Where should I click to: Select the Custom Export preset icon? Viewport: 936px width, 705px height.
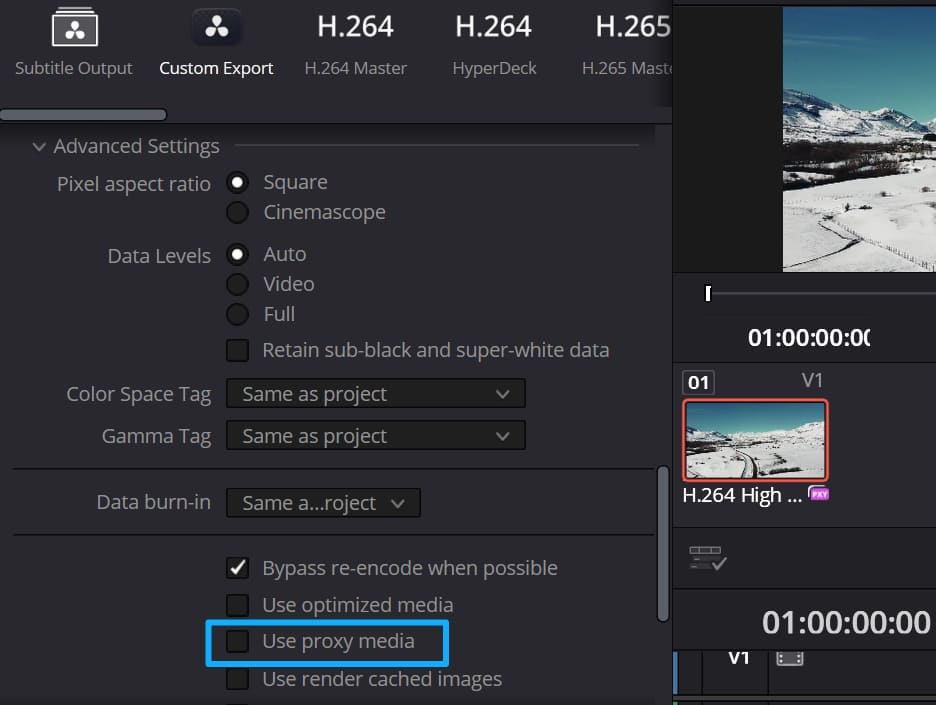point(216,27)
